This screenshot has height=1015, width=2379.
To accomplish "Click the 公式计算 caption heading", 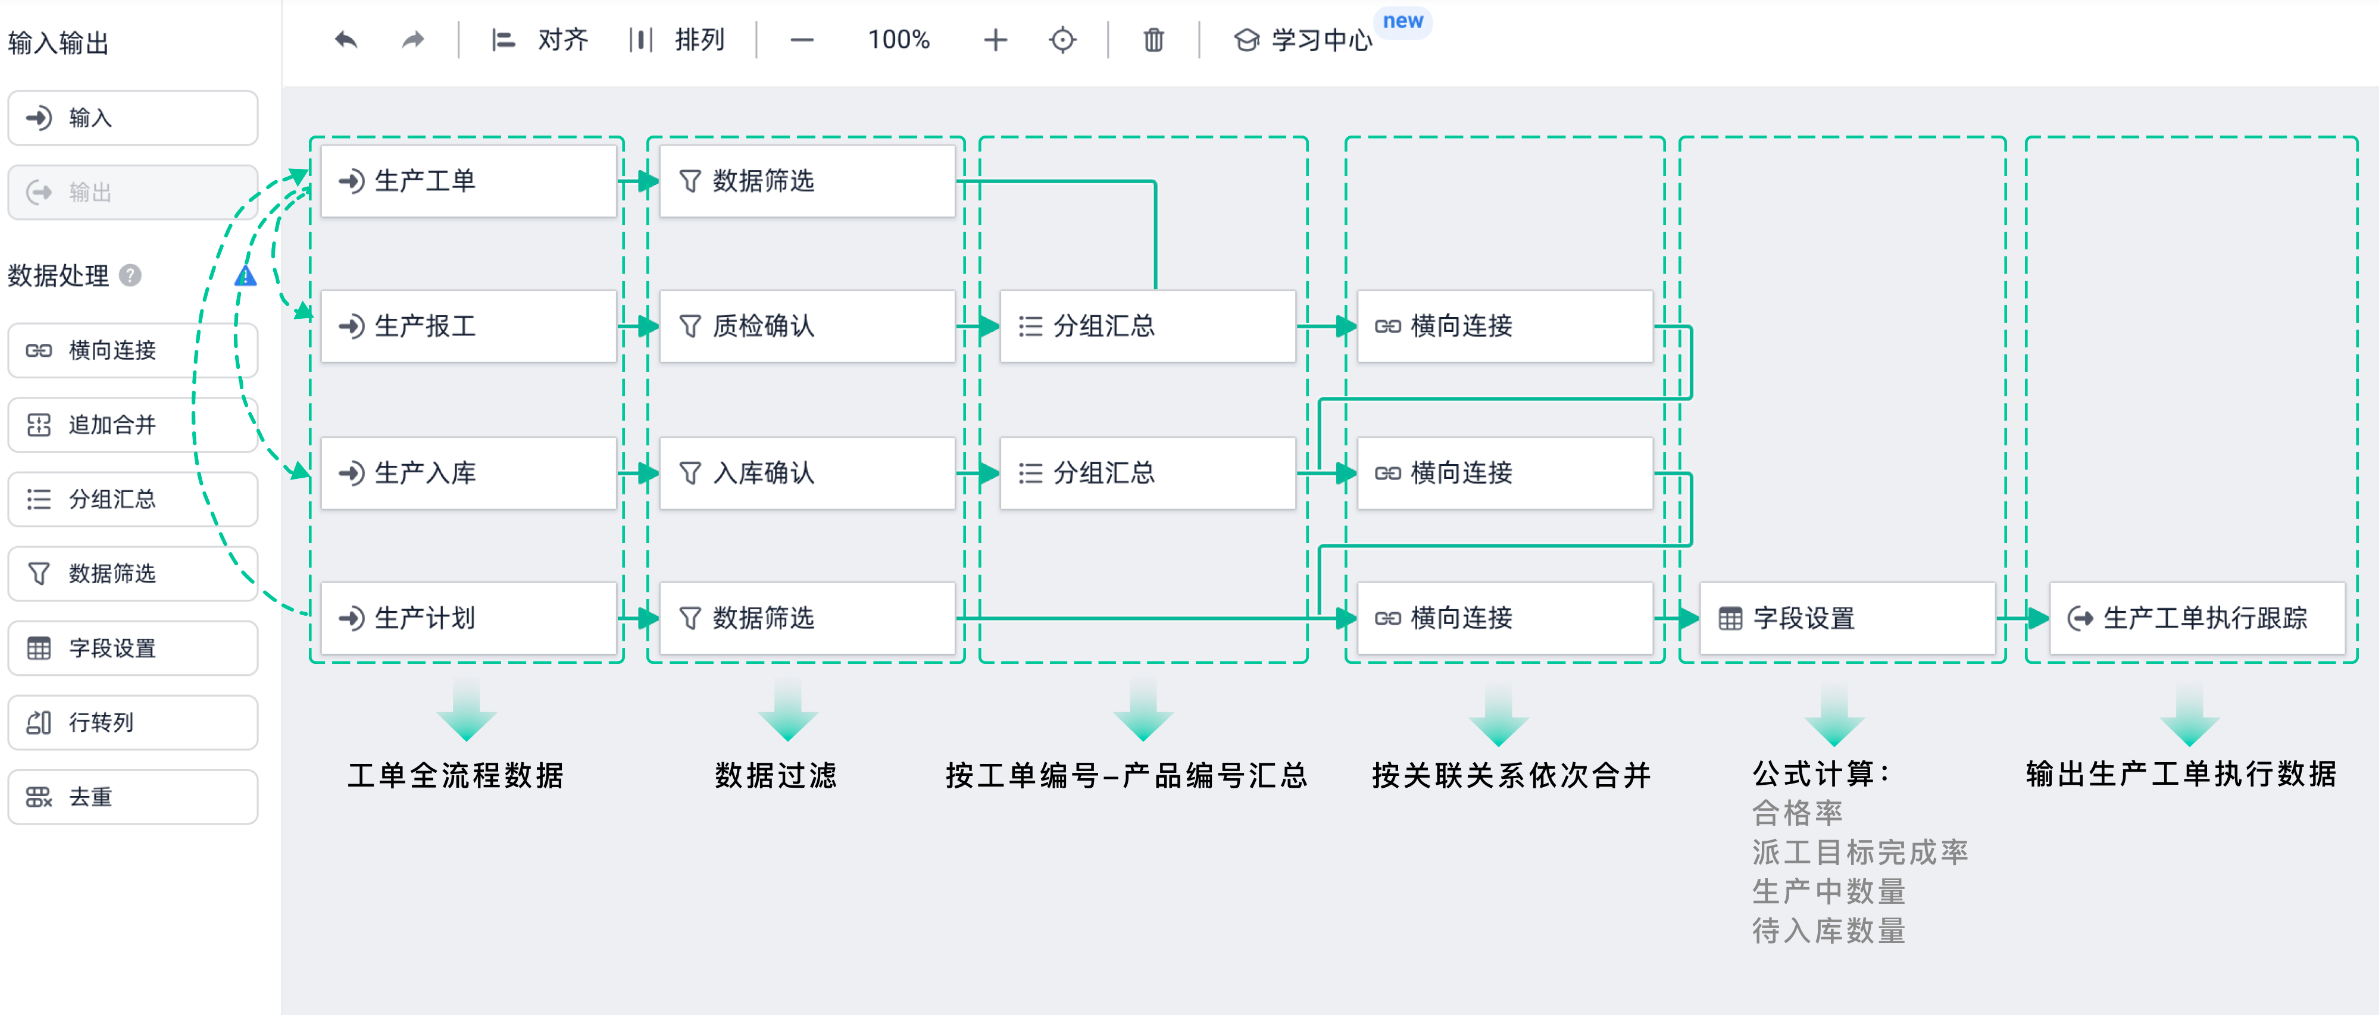I will 1821,774.
